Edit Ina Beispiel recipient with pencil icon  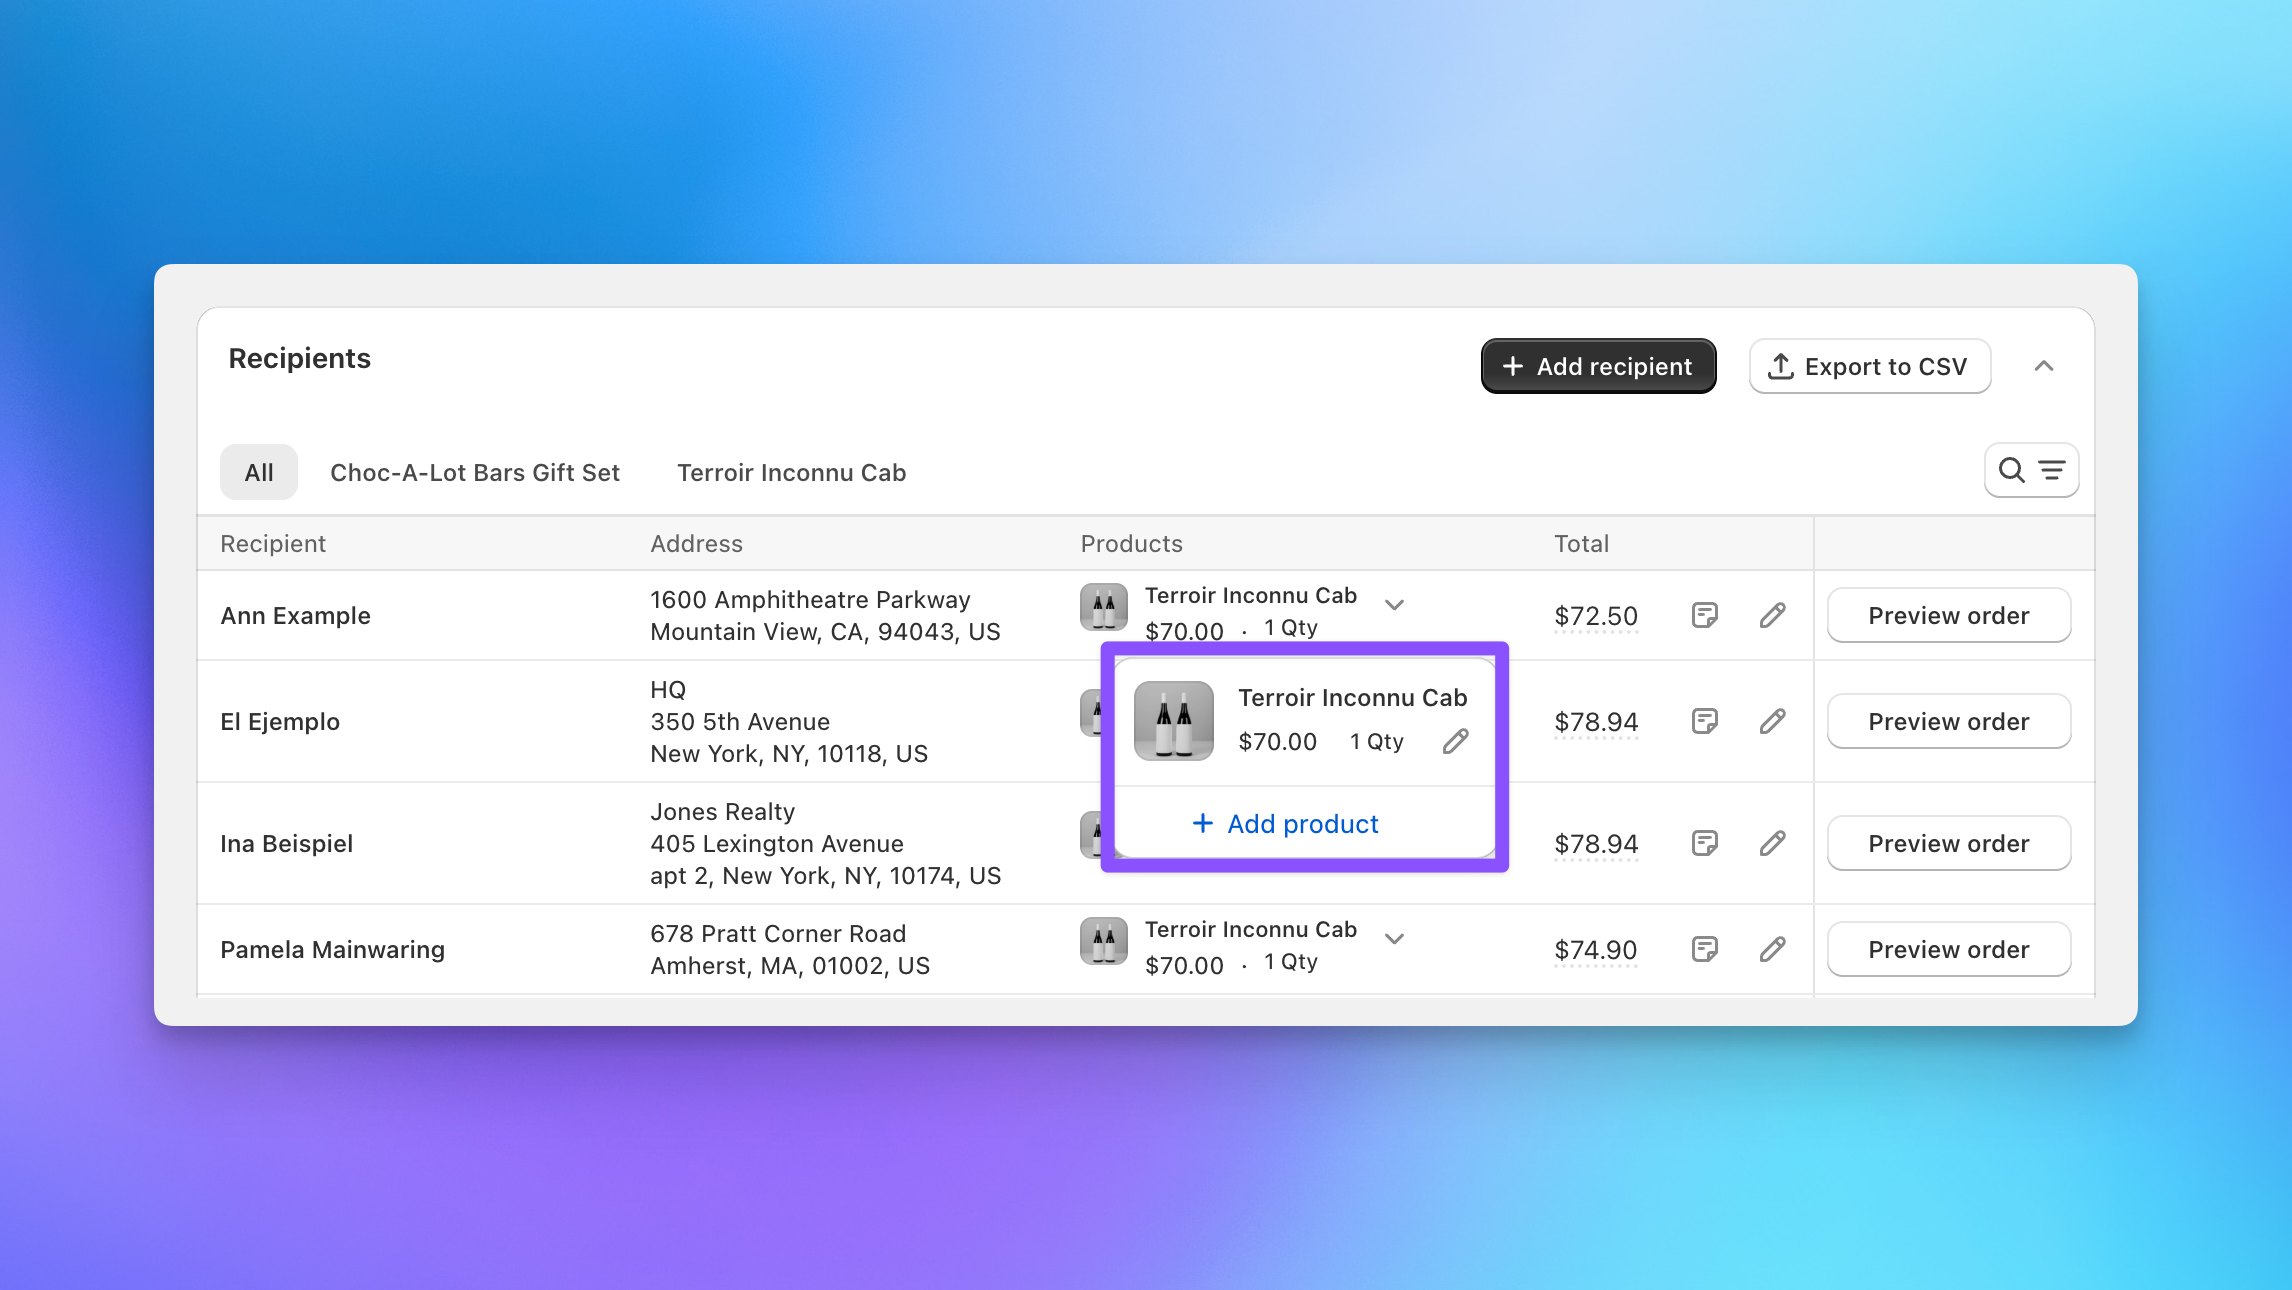(1773, 843)
